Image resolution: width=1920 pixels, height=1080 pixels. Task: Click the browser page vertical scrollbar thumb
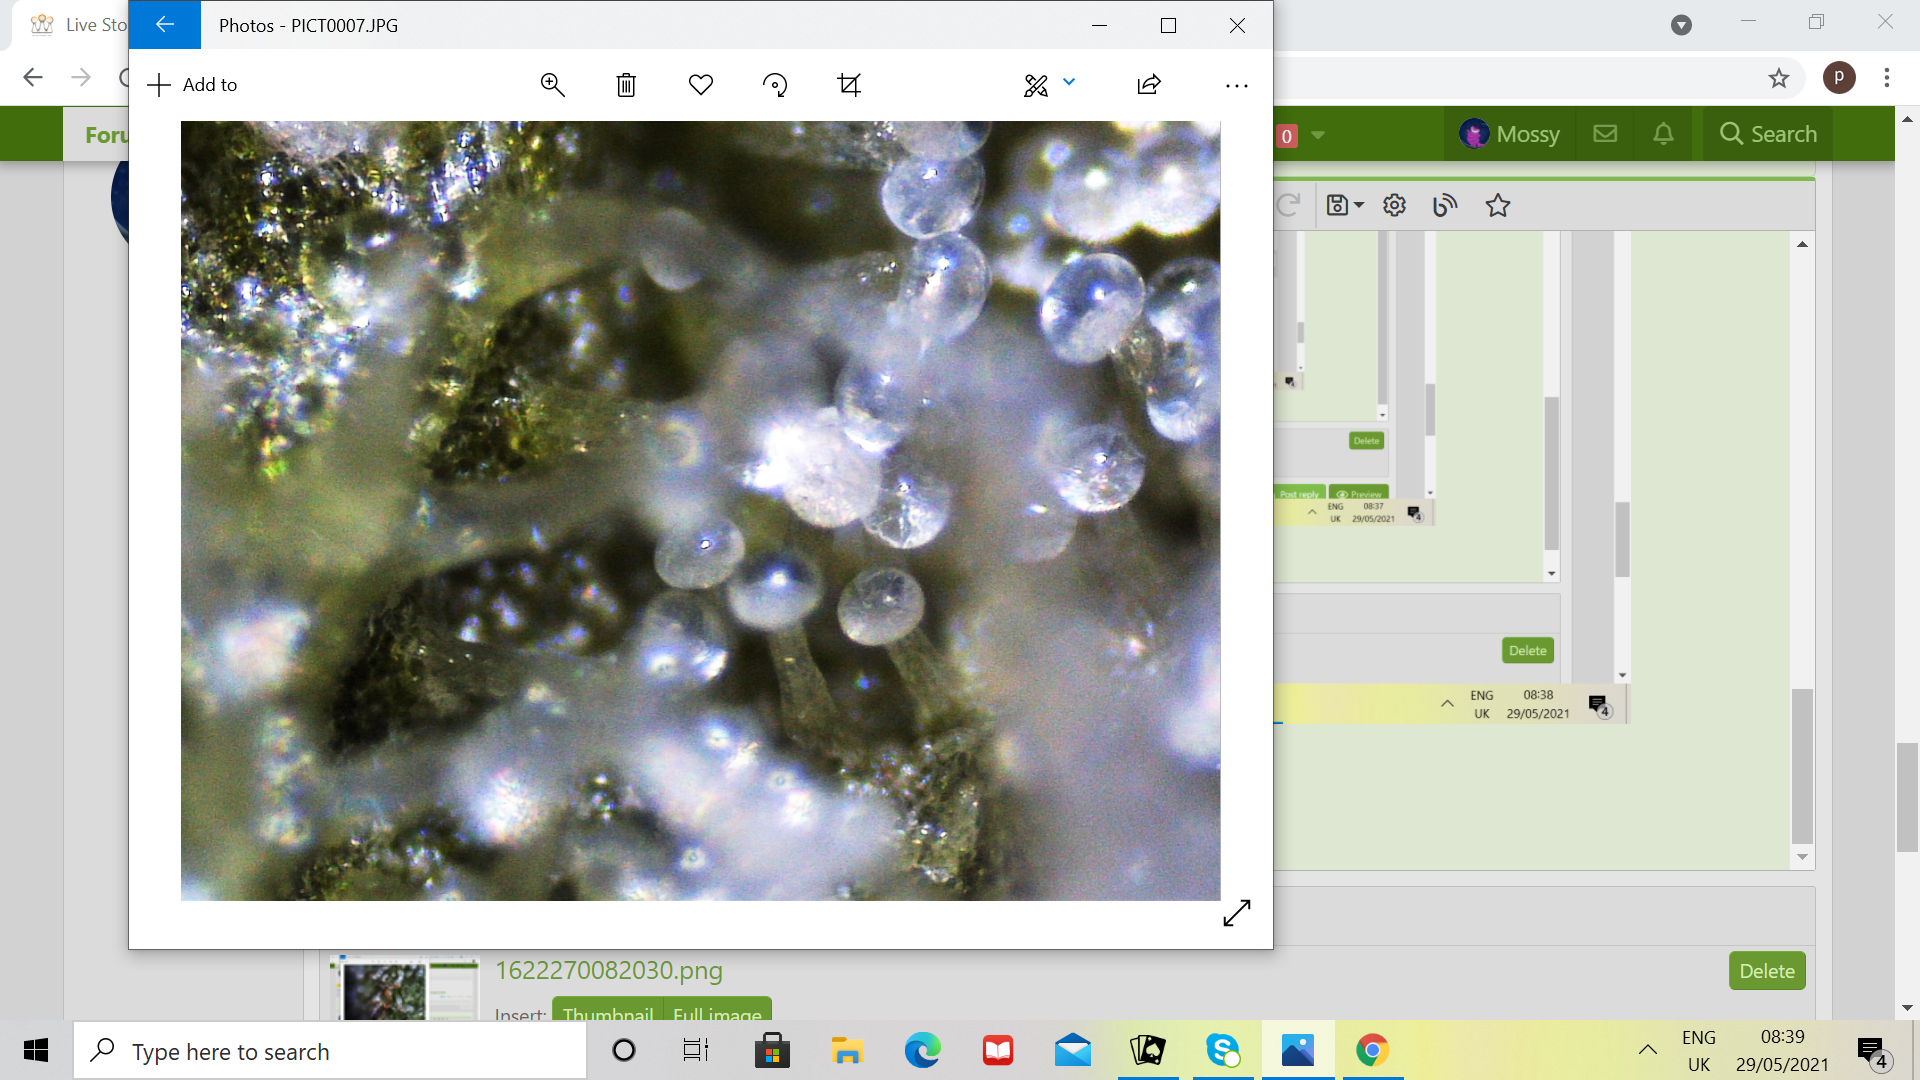[1907, 797]
